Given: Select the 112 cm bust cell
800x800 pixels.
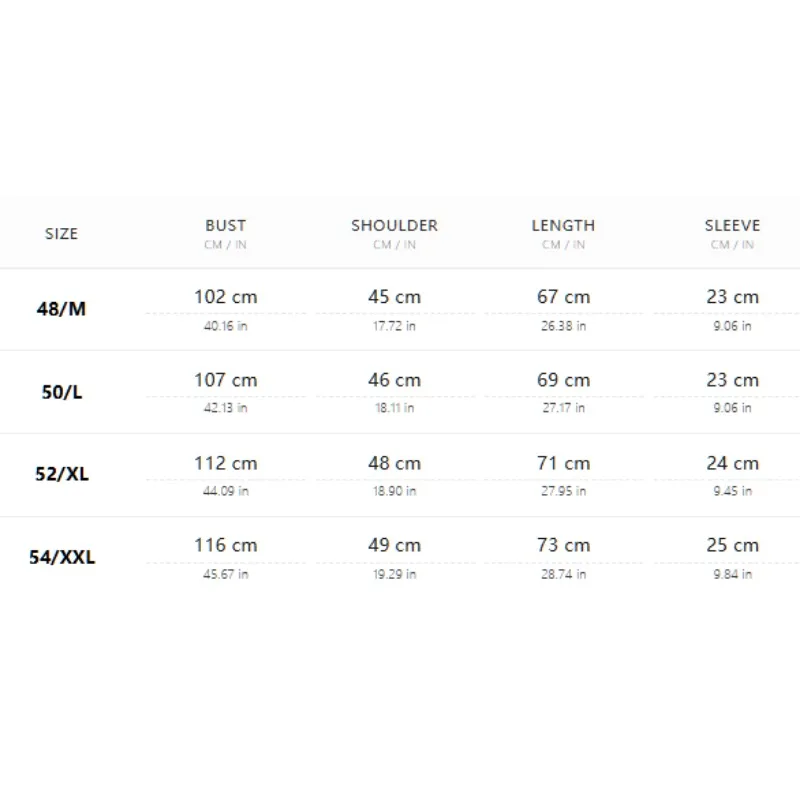Looking at the screenshot, I should (226, 463).
